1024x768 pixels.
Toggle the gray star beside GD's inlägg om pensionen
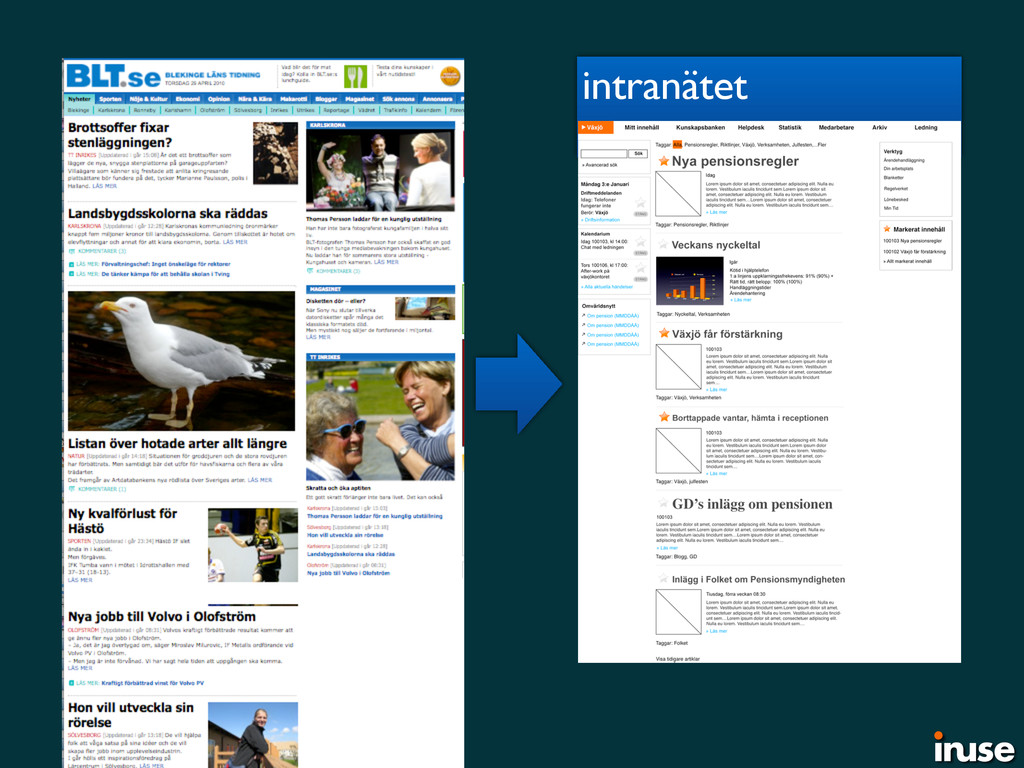coord(664,503)
